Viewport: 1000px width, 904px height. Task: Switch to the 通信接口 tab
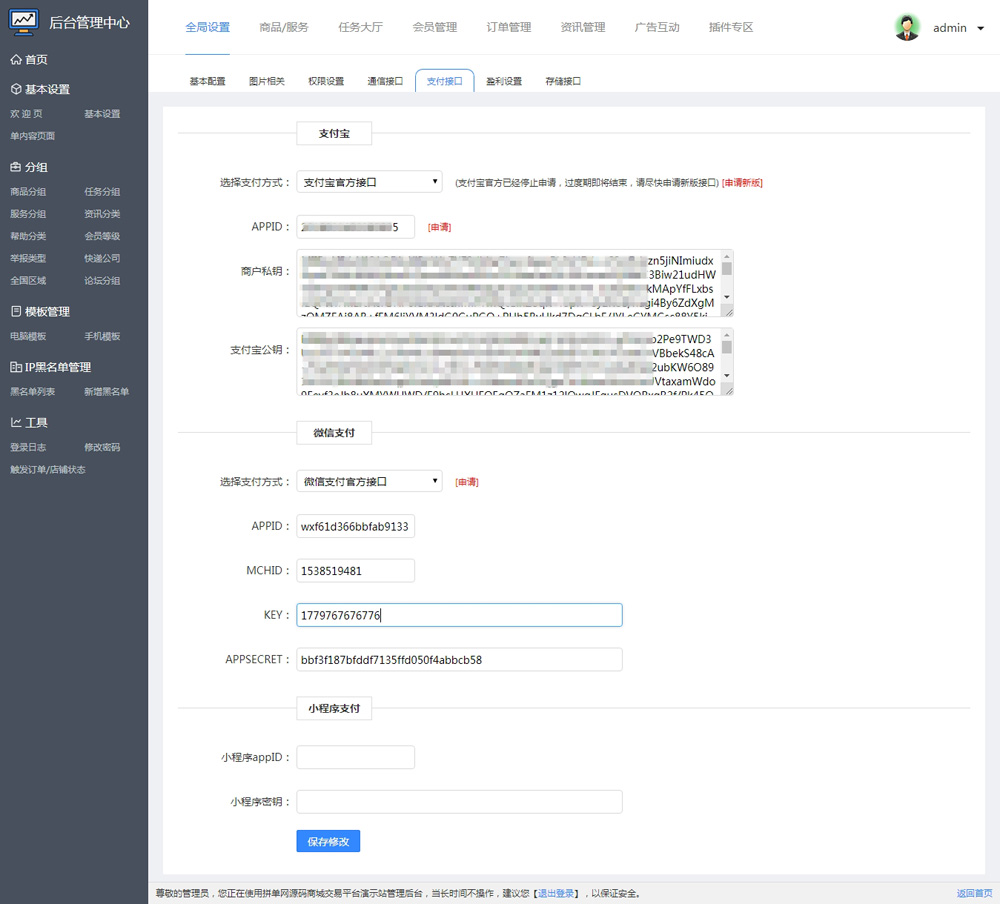pos(385,81)
